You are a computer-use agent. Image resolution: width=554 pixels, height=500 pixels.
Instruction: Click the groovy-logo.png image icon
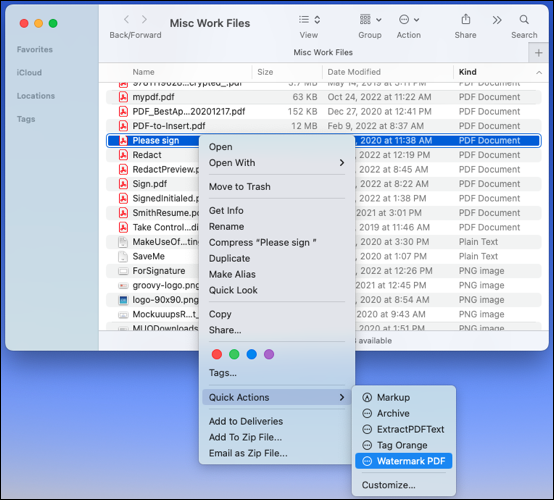pyautogui.click(x=123, y=286)
